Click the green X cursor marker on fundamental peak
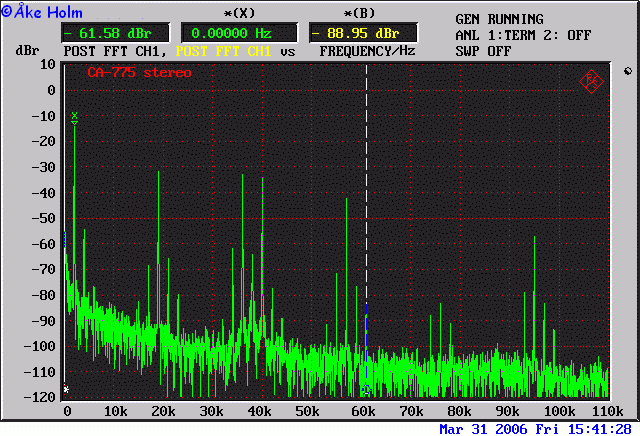Image resolution: width=640 pixels, height=436 pixels. point(74,118)
